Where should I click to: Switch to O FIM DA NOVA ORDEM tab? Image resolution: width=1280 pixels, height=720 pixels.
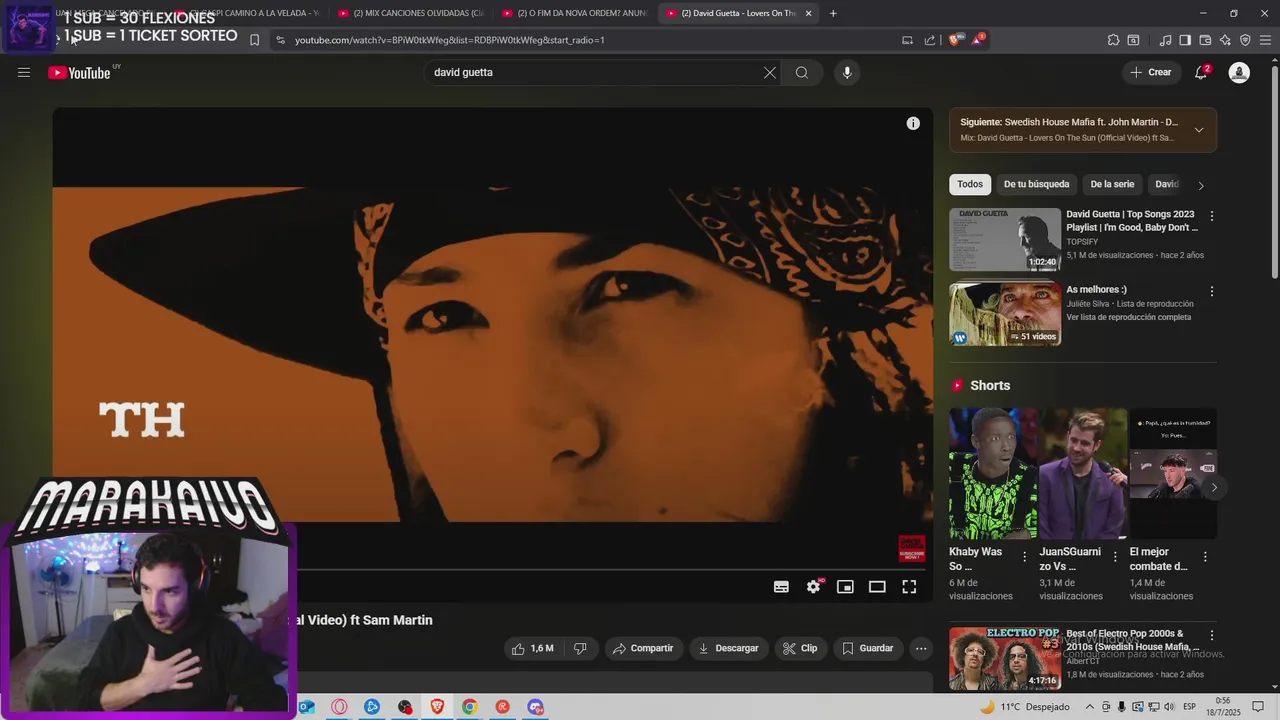tap(574, 13)
